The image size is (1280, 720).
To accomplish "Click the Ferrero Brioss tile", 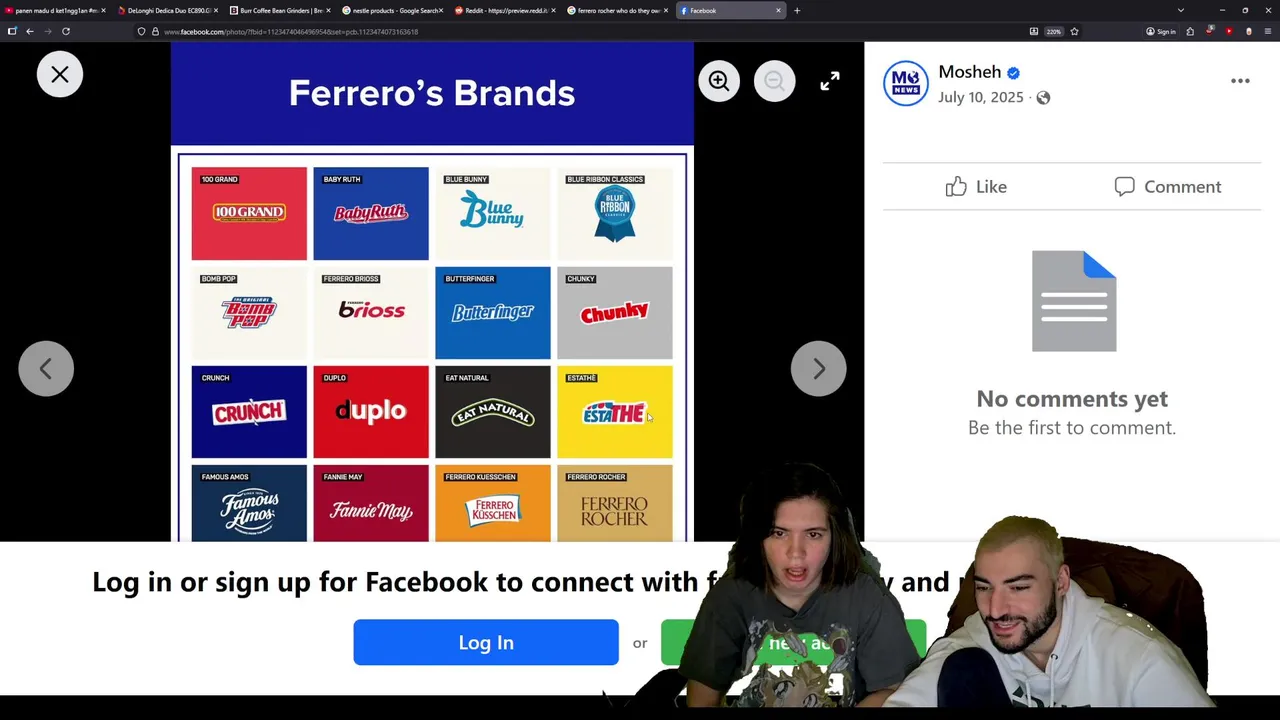I will click(x=371, y=313).
